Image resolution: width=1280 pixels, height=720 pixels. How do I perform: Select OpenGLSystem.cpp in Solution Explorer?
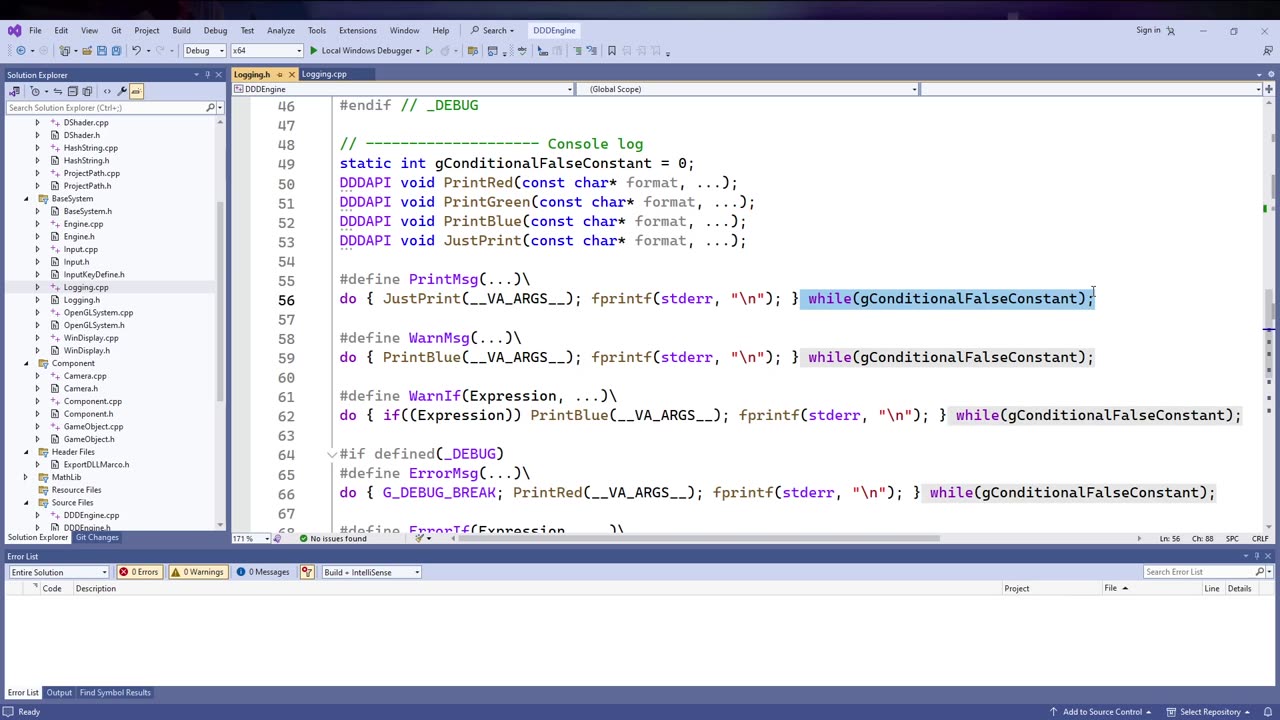(98, 313)
